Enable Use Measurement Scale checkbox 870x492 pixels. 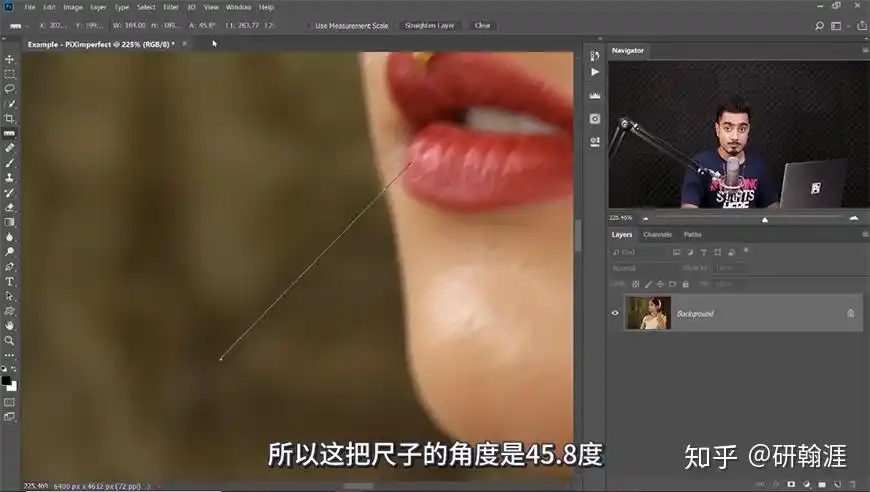pyautogui.click(x=310, y=26)
